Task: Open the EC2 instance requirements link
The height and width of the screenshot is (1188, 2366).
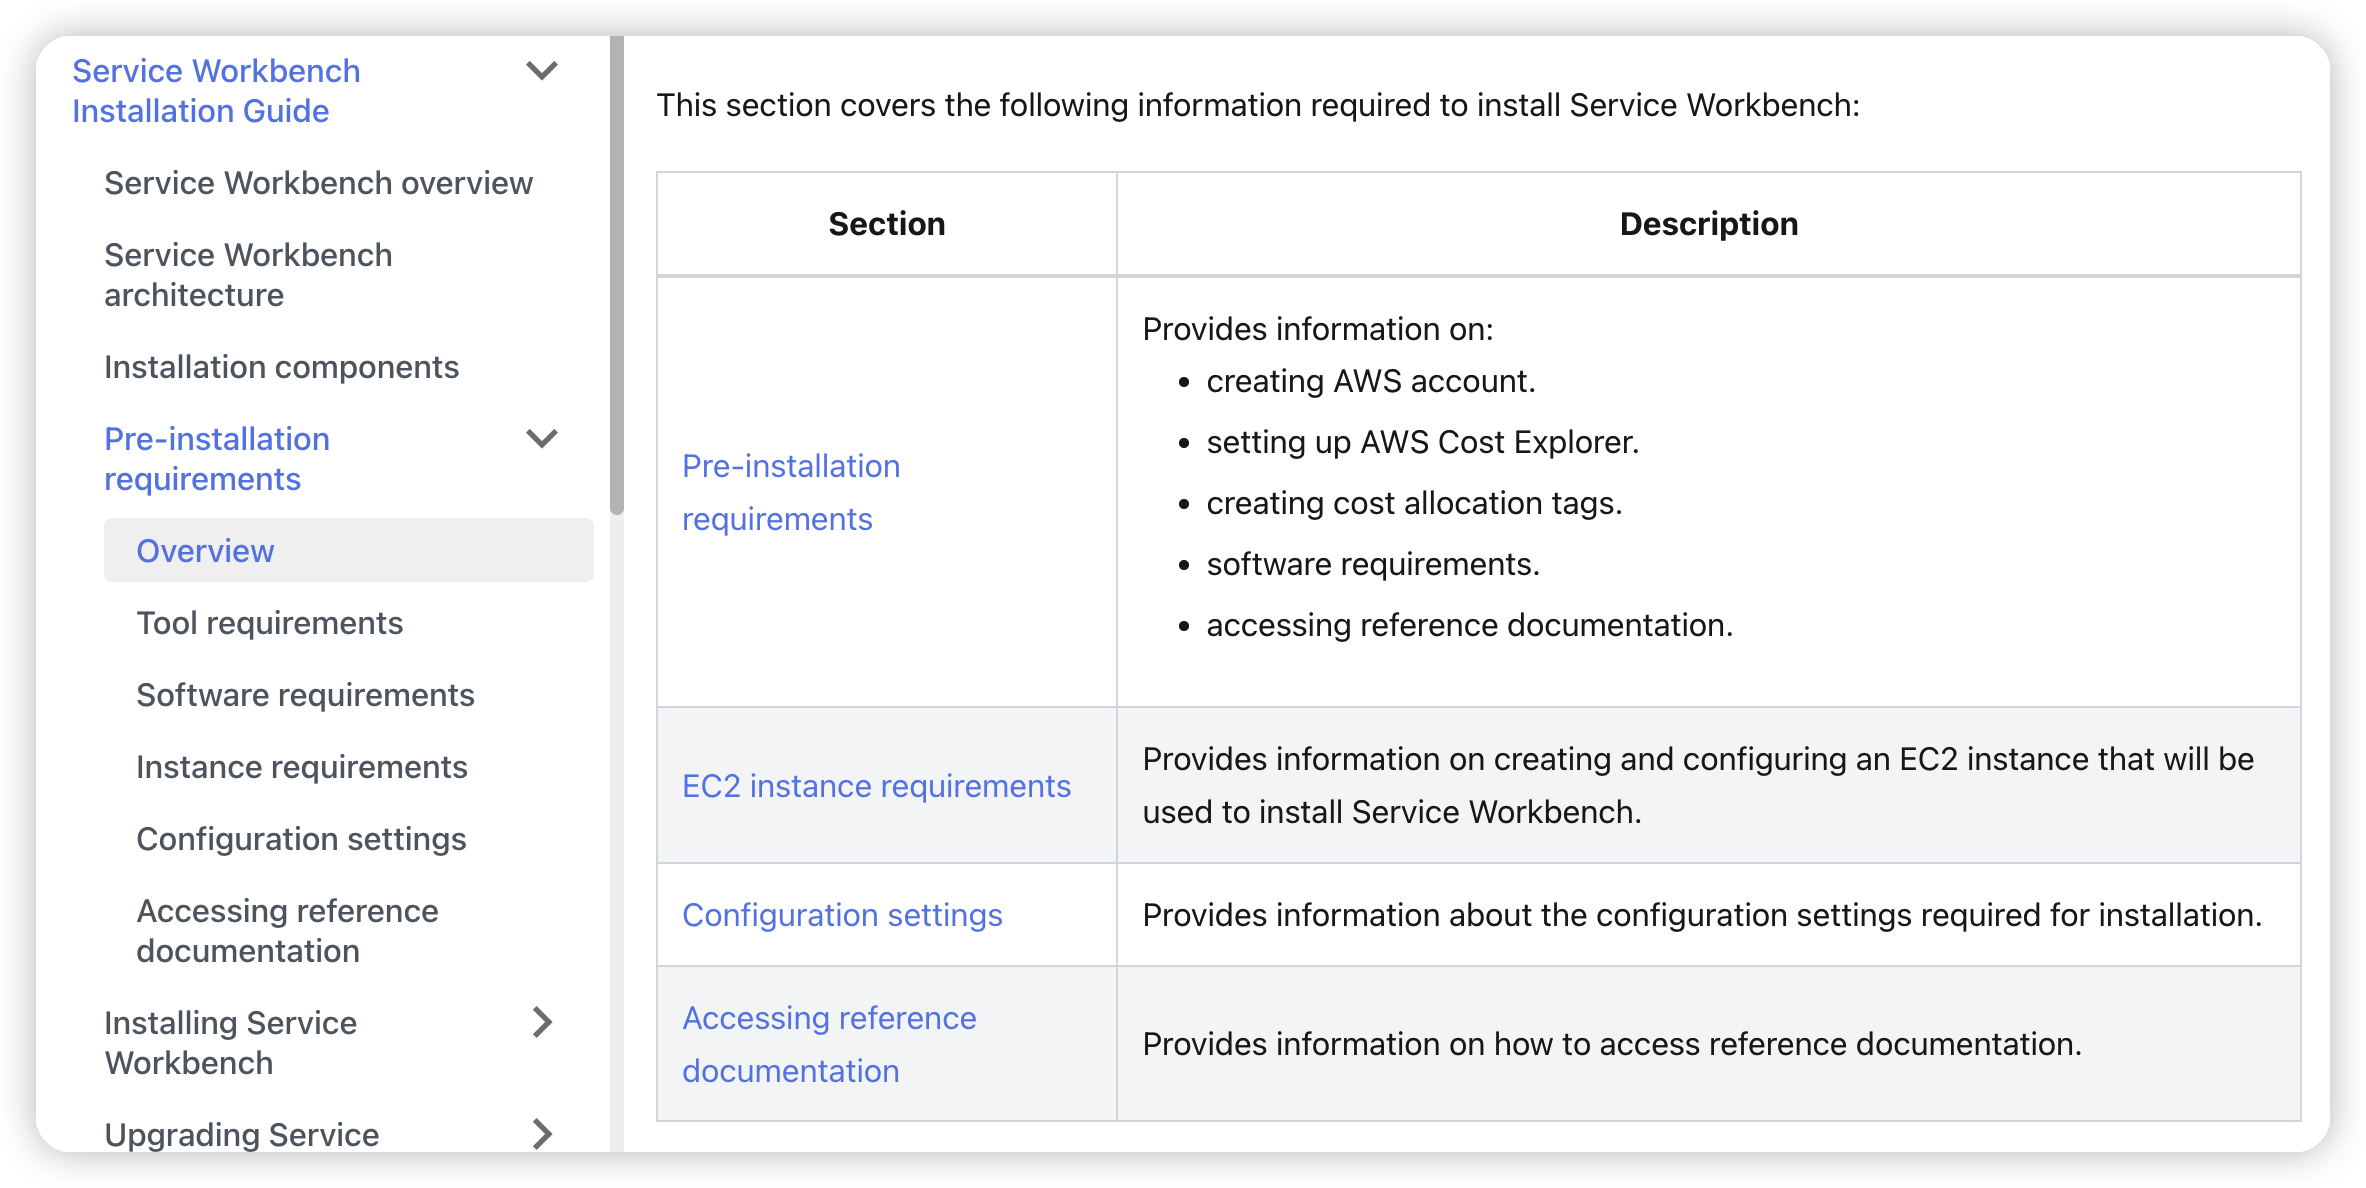Action: point(876,786)
